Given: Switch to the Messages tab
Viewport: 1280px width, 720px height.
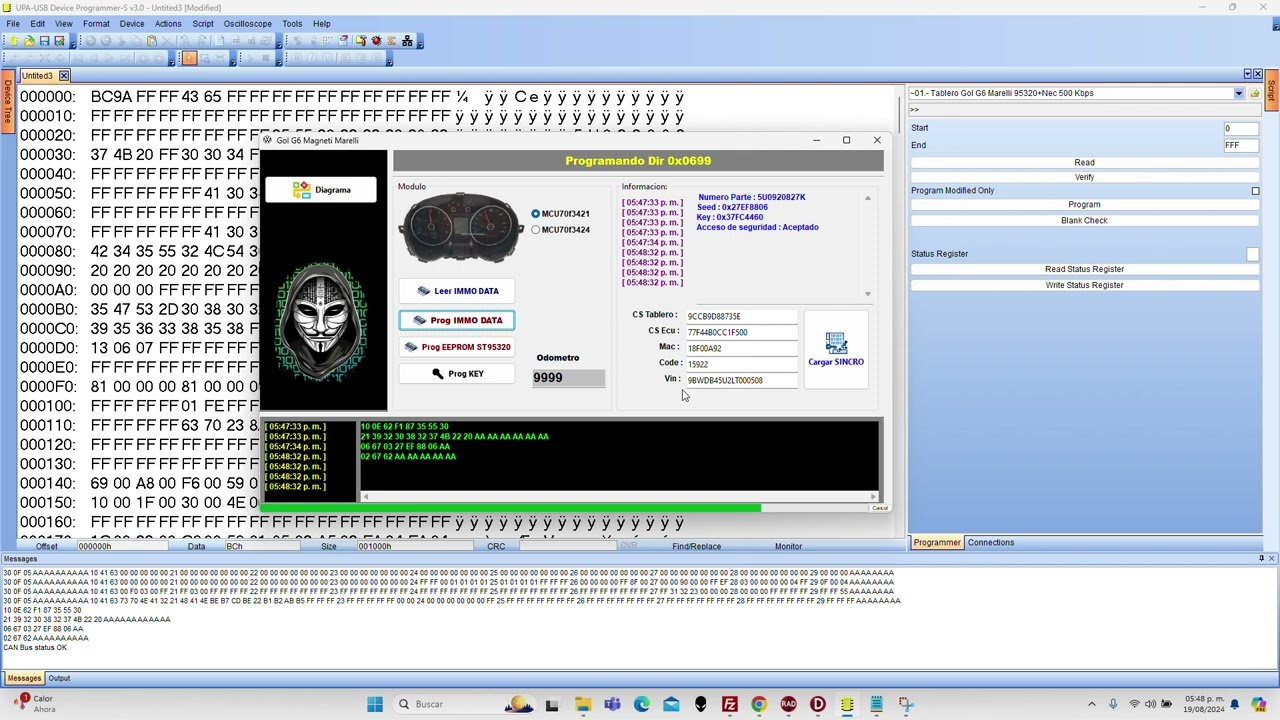Looking at the screenshot, I should pyautogui.click(x=24, y=679).
